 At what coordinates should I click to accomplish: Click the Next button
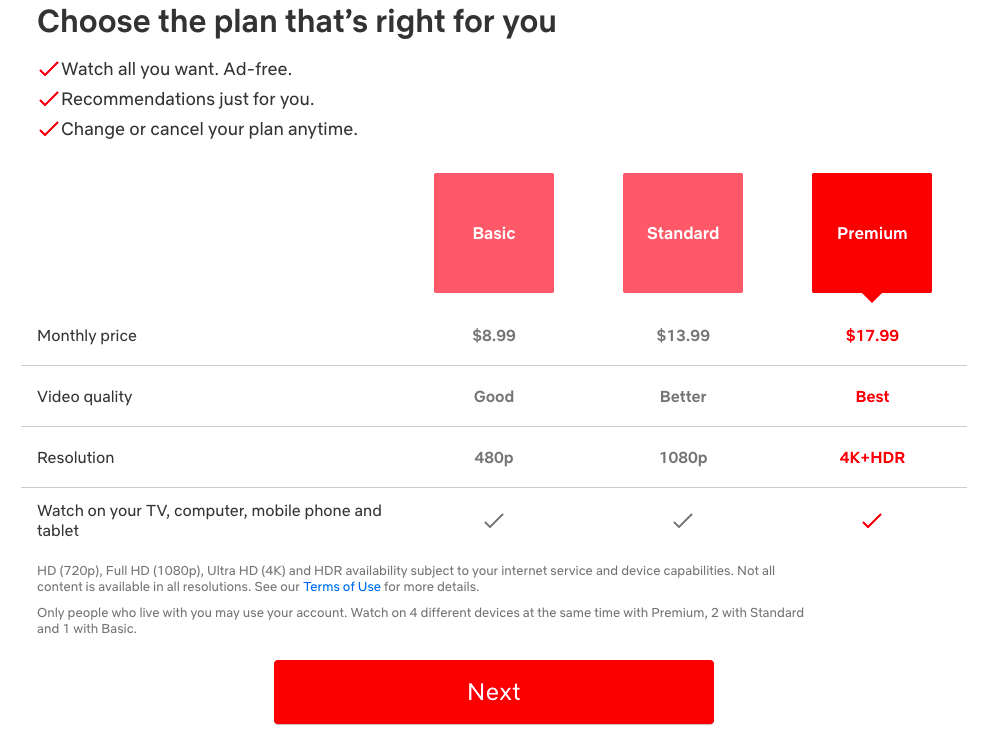(x=493, y=692)
